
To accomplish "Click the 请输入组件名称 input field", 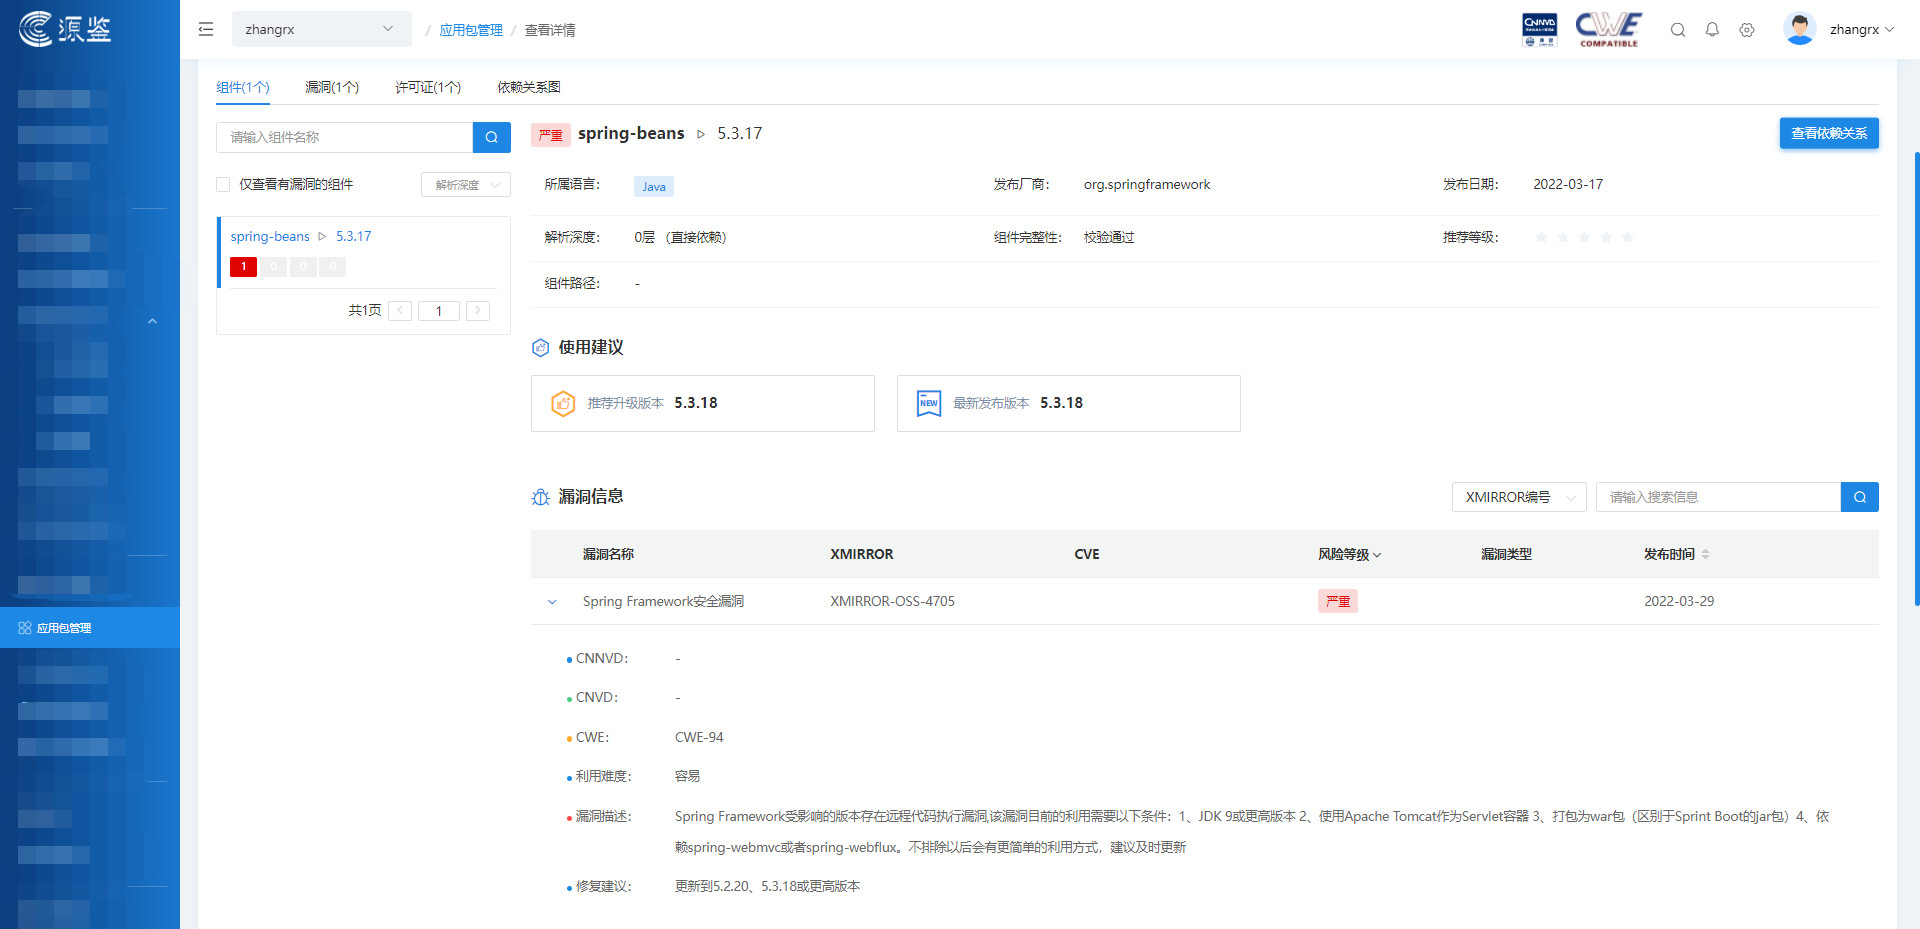I will tap(344, 137).
